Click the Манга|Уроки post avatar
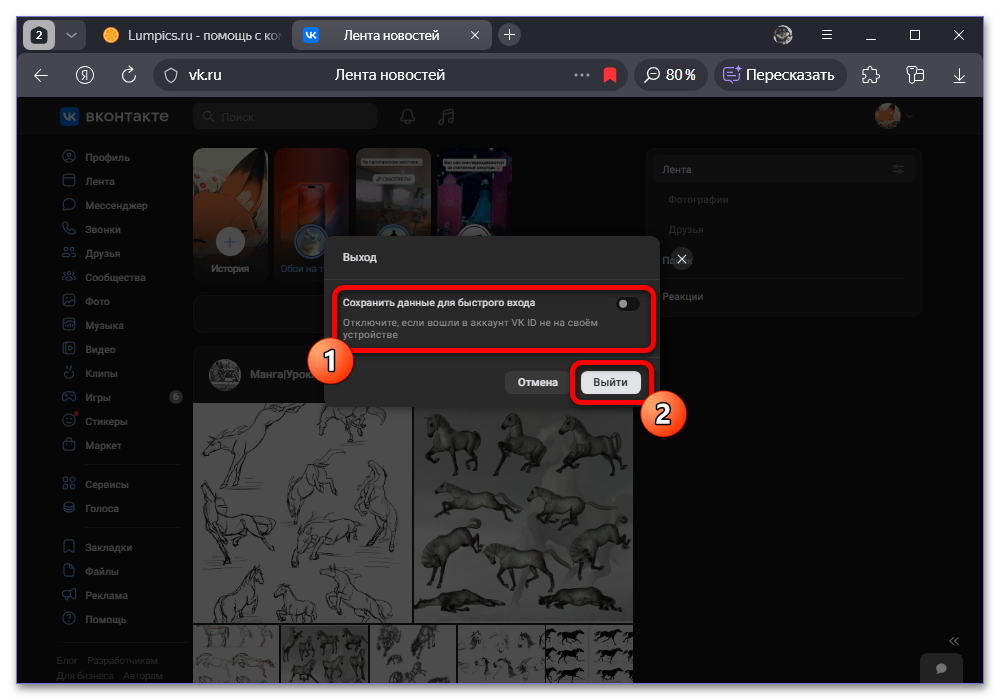 pos(224,374)
